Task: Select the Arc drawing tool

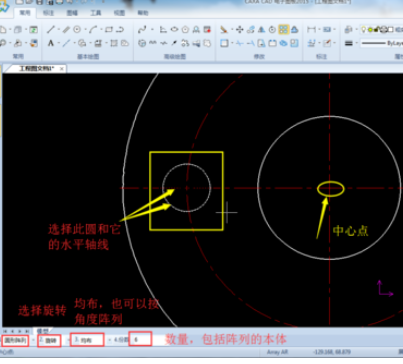Action: (93, 29)
